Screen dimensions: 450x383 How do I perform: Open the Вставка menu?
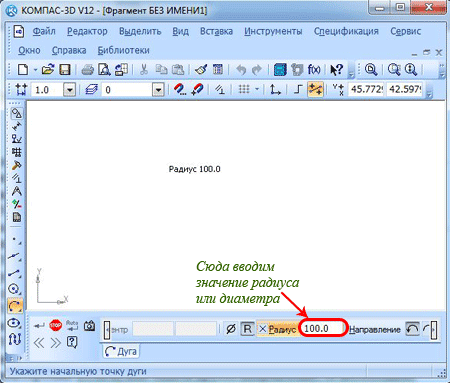pyautogui.click(x=216, y=31)
